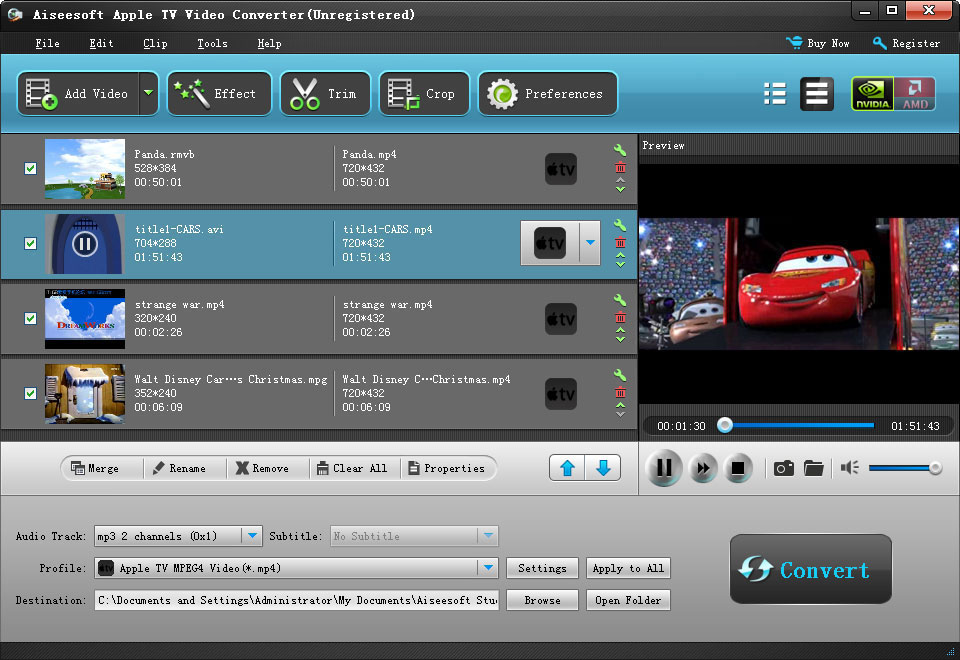This screenshot has width=960, height=660.
Task: Take snapshot with camera icon
Action: tap(784, 468)
